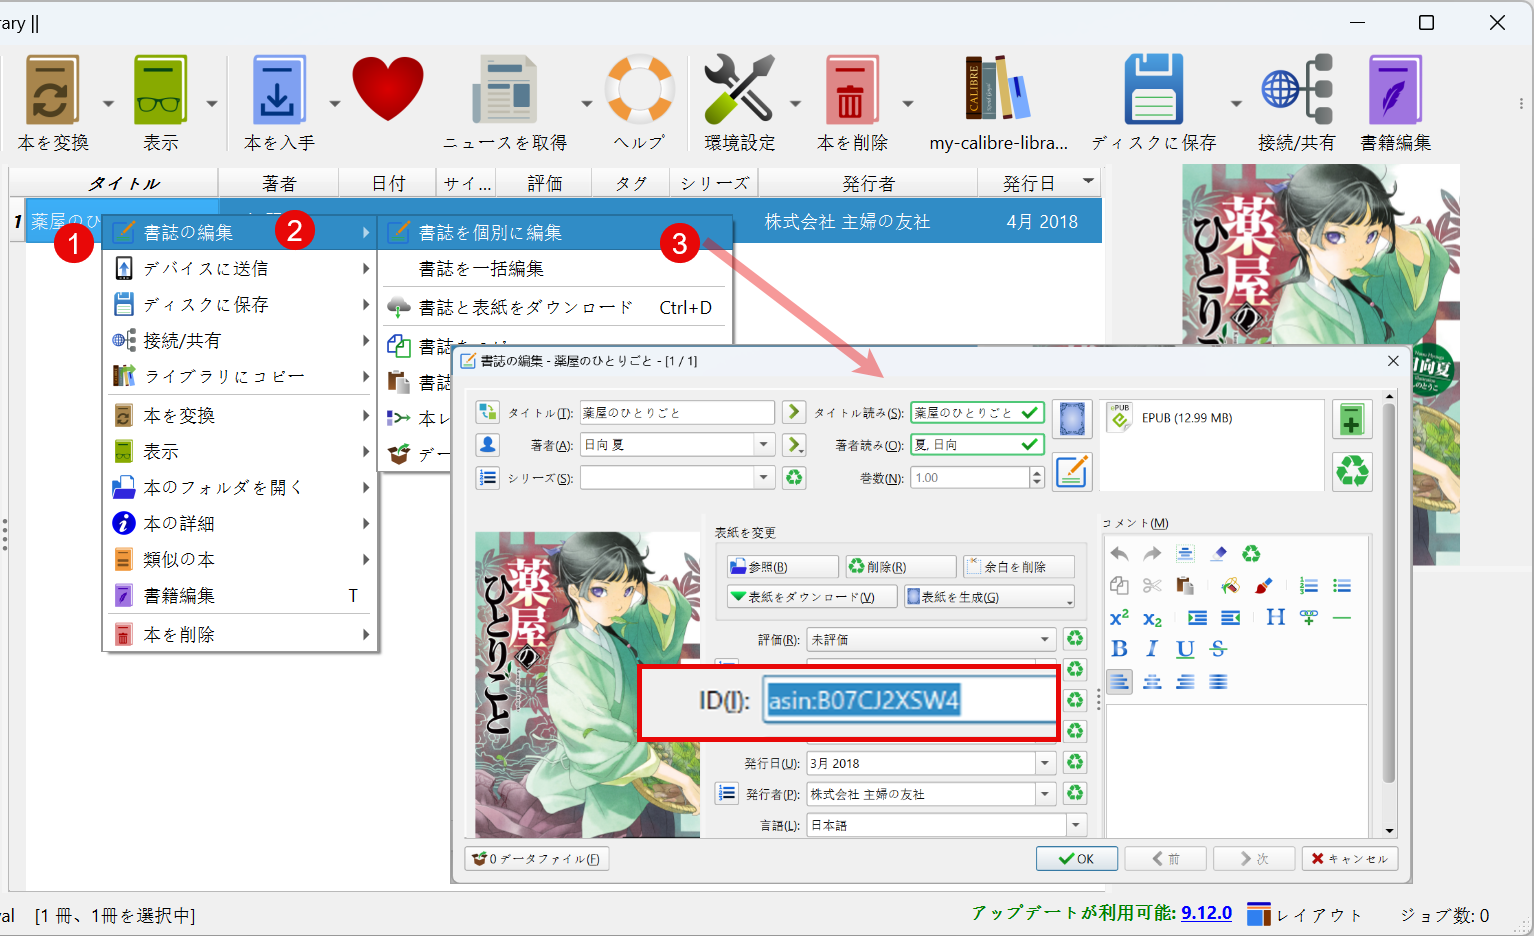This screenshot has height=936, width=1534.
Task: Click 参照(B) browse cover button
Action: 783,567
